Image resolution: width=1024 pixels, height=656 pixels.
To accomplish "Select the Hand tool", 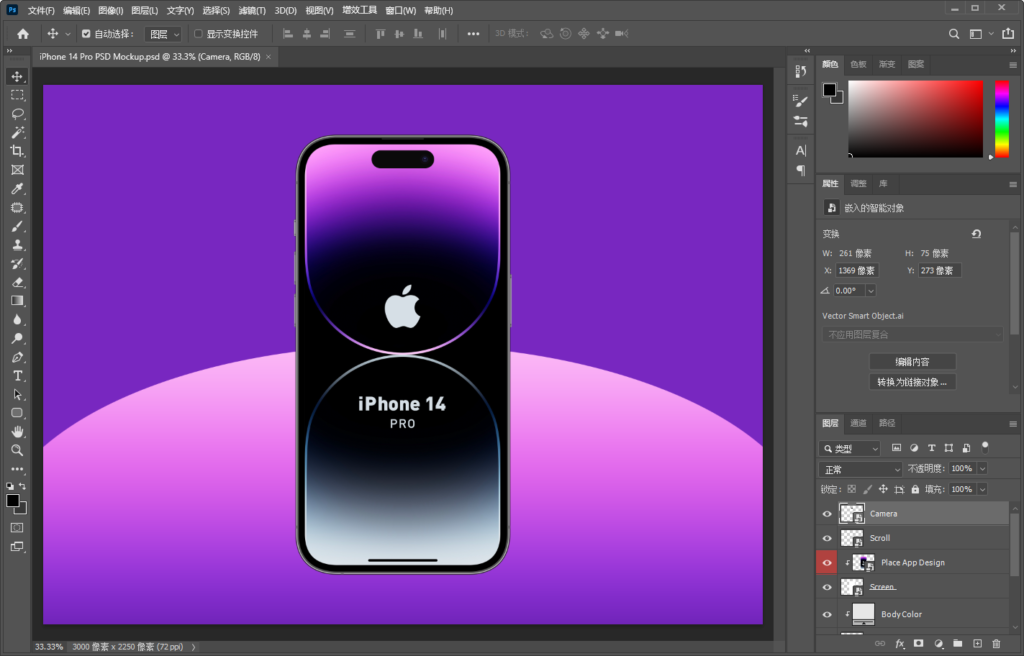I will pyautogui.click(x=17, y=431).
